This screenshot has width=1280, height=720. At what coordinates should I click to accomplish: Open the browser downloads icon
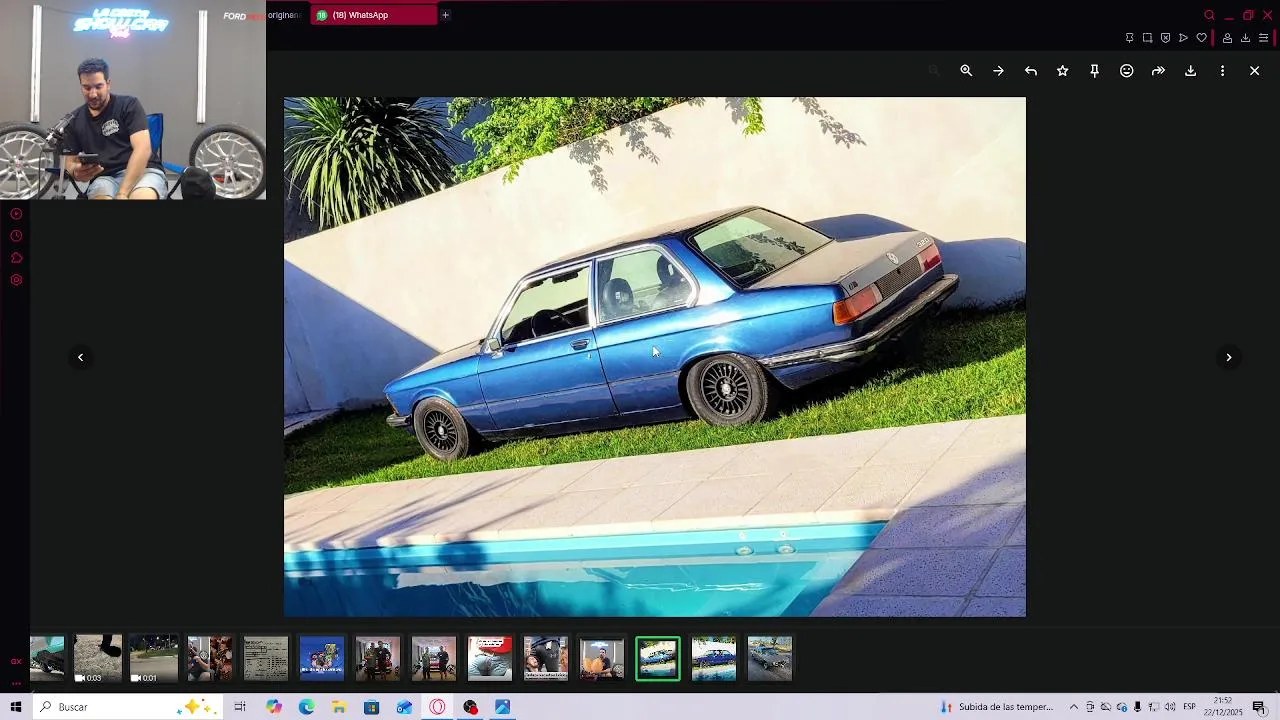[x=1245, y=38]
